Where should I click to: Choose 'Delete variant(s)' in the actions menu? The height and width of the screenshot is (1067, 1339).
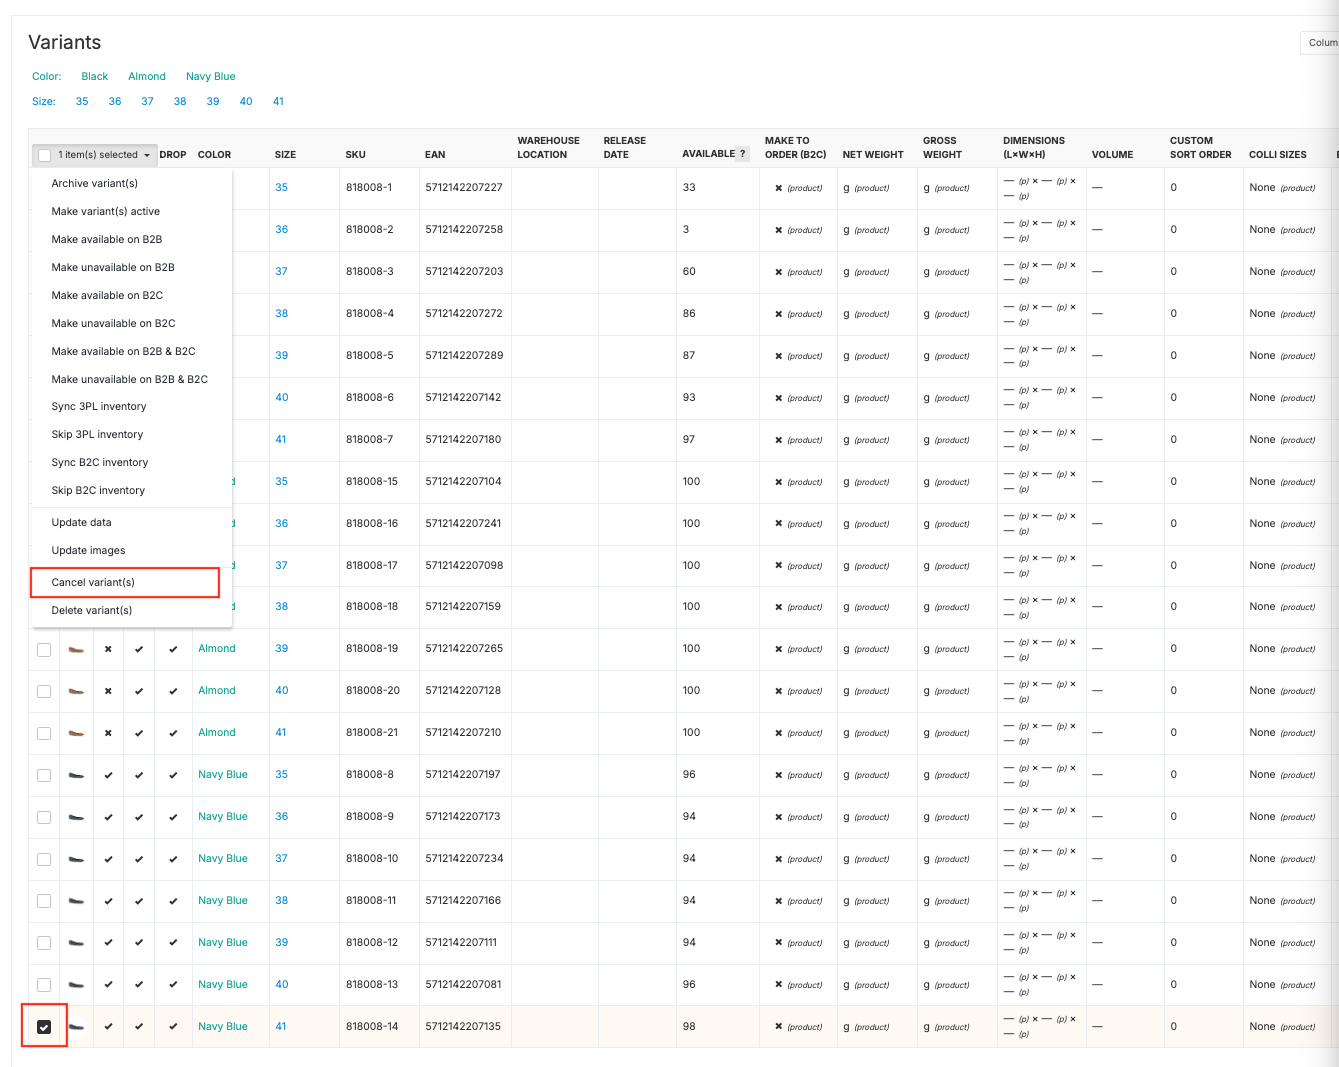click(92, 610)
